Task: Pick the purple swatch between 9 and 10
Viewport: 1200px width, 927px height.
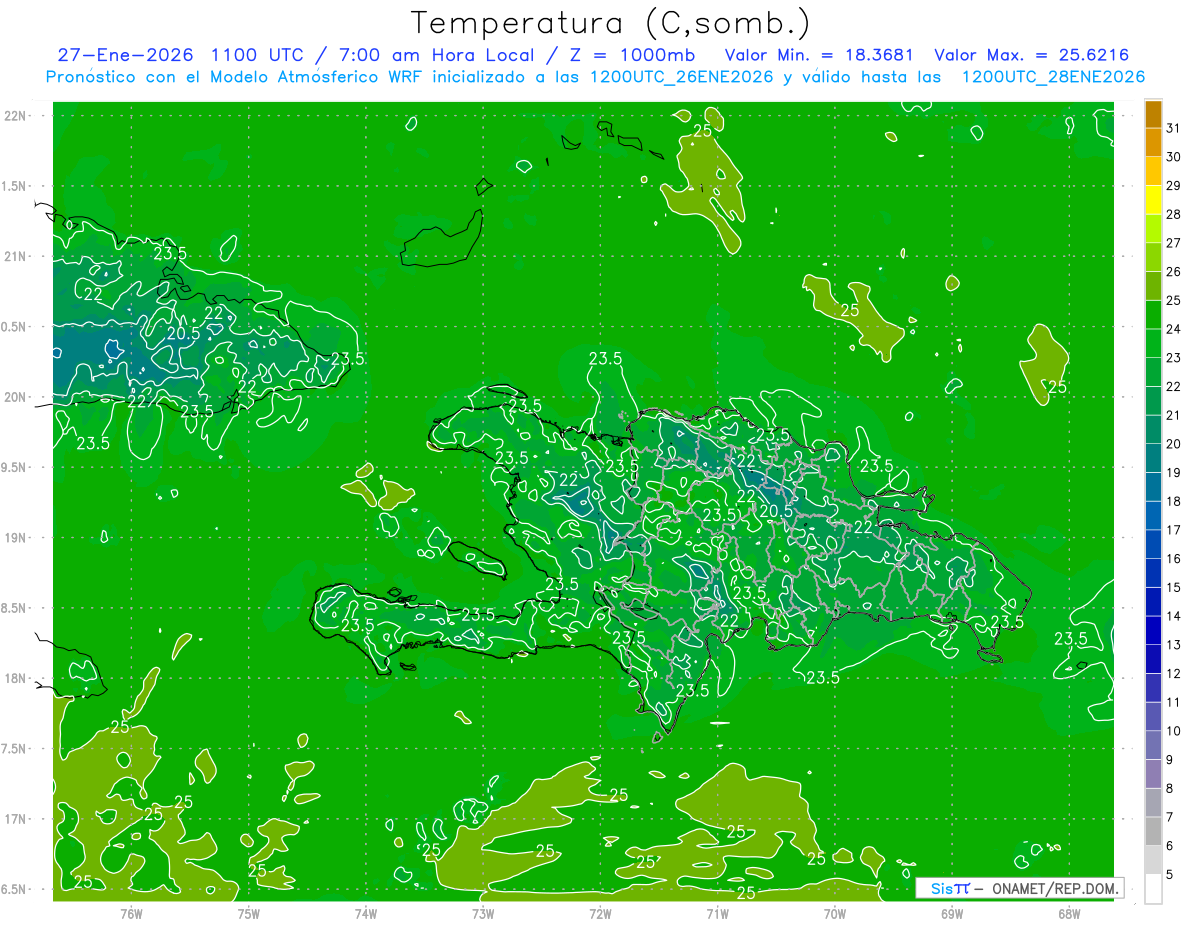Action: (1153, 745)
